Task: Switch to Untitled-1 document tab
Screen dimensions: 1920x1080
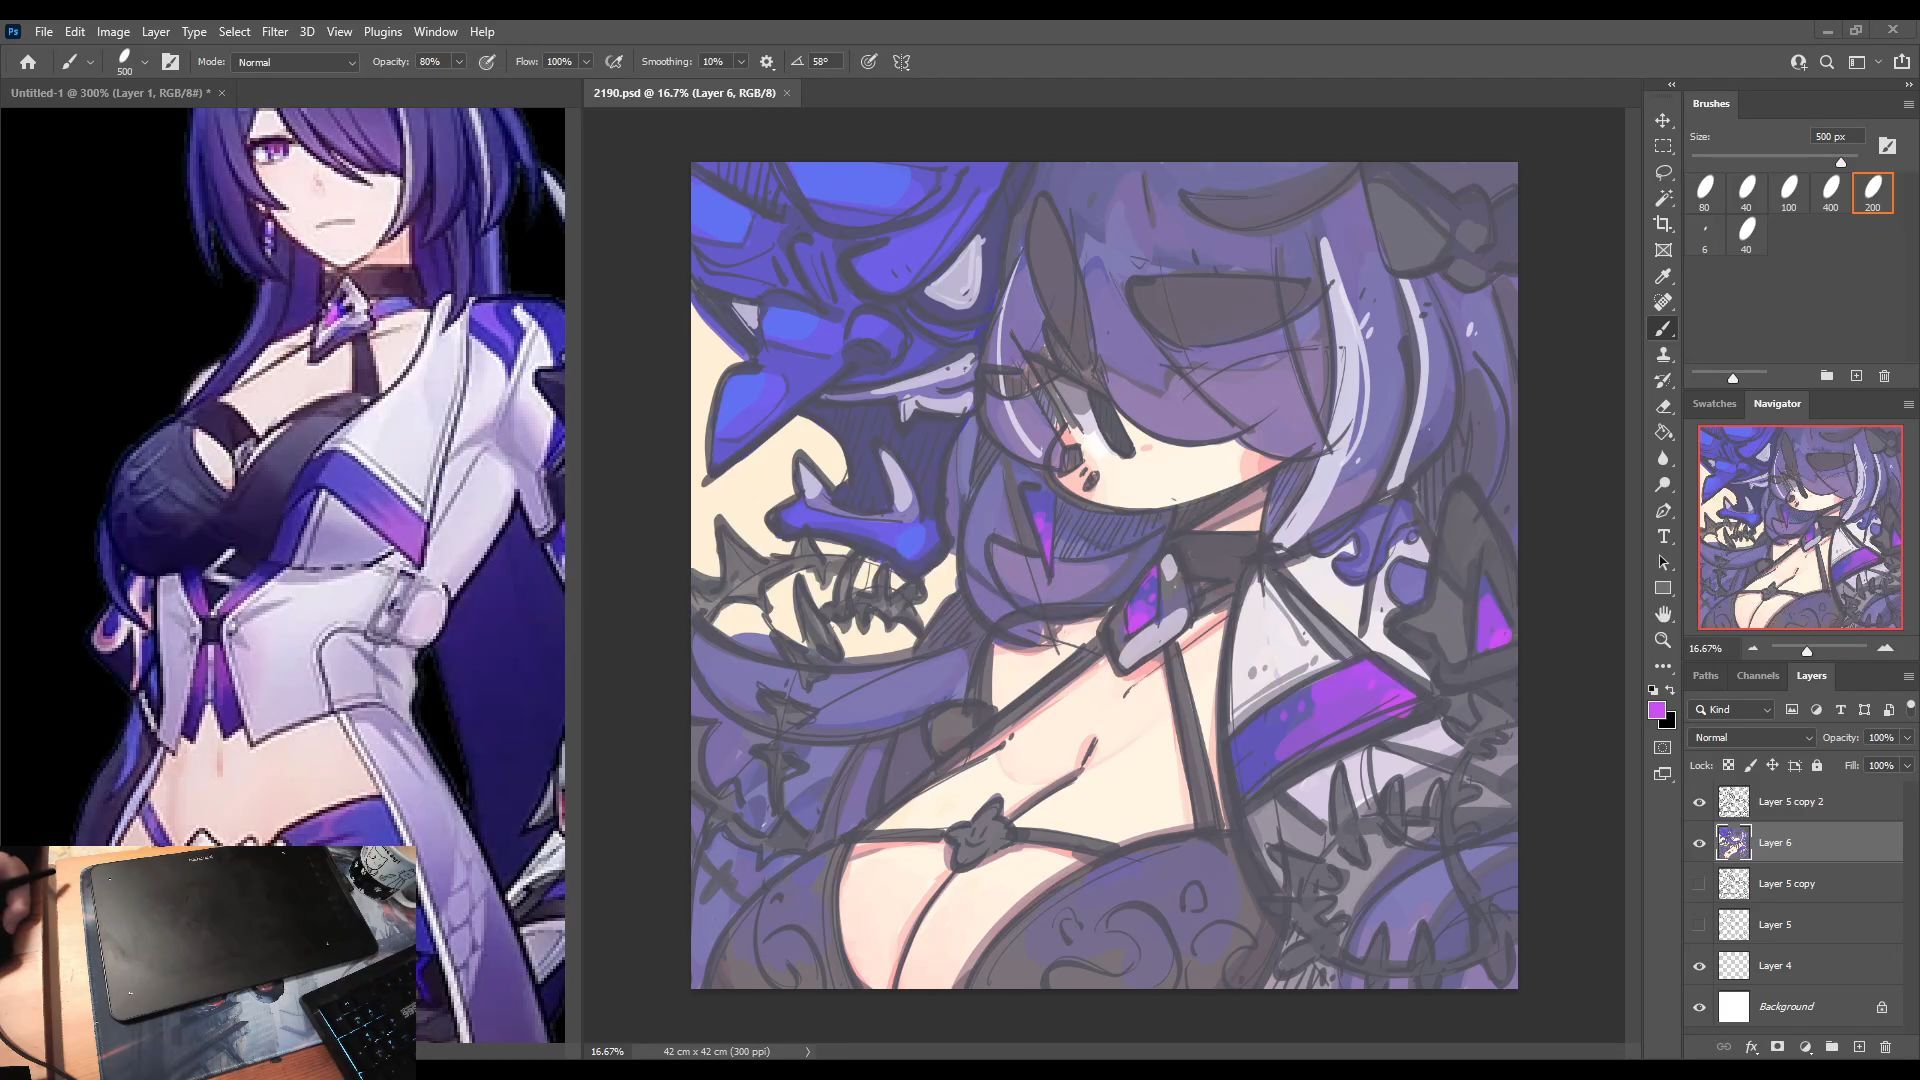Action: coord(110,93)
